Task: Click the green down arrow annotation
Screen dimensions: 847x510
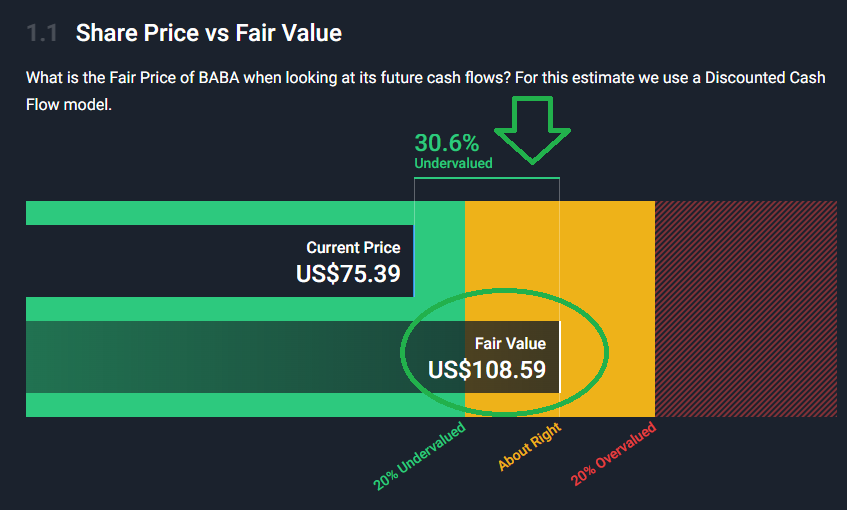Action: click(x=532, y=130)
